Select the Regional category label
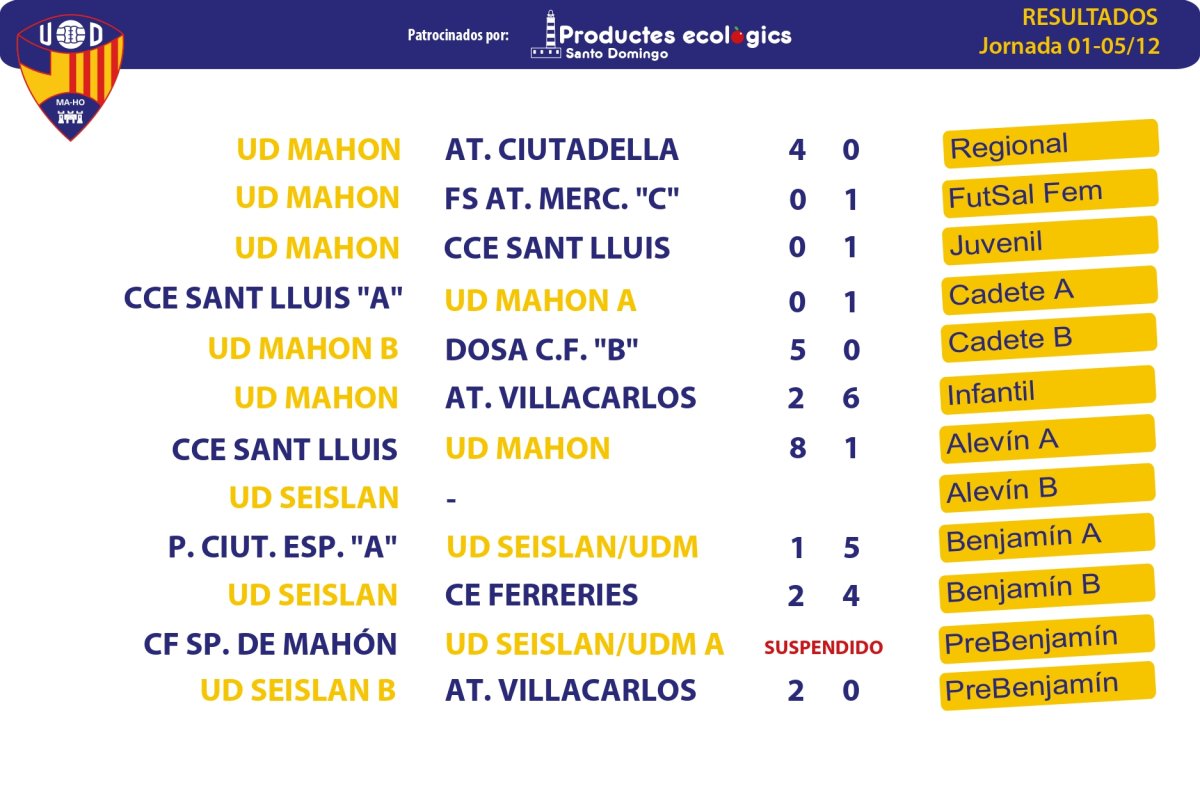The width and height of the screenshot is (1200, 800). pyautogui.click(x=1050, y=144)
